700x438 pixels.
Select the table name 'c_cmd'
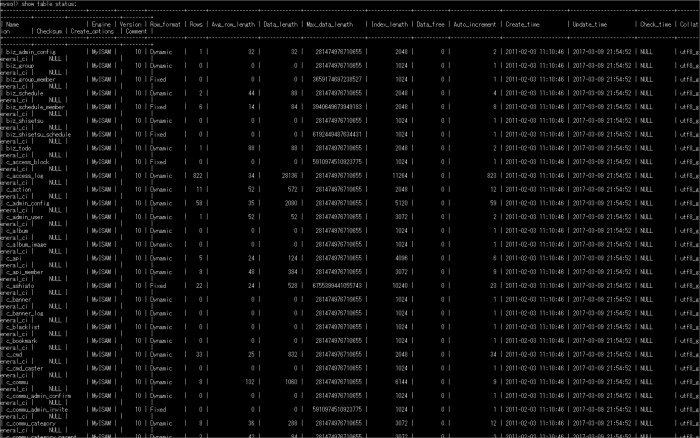[14, 355]
